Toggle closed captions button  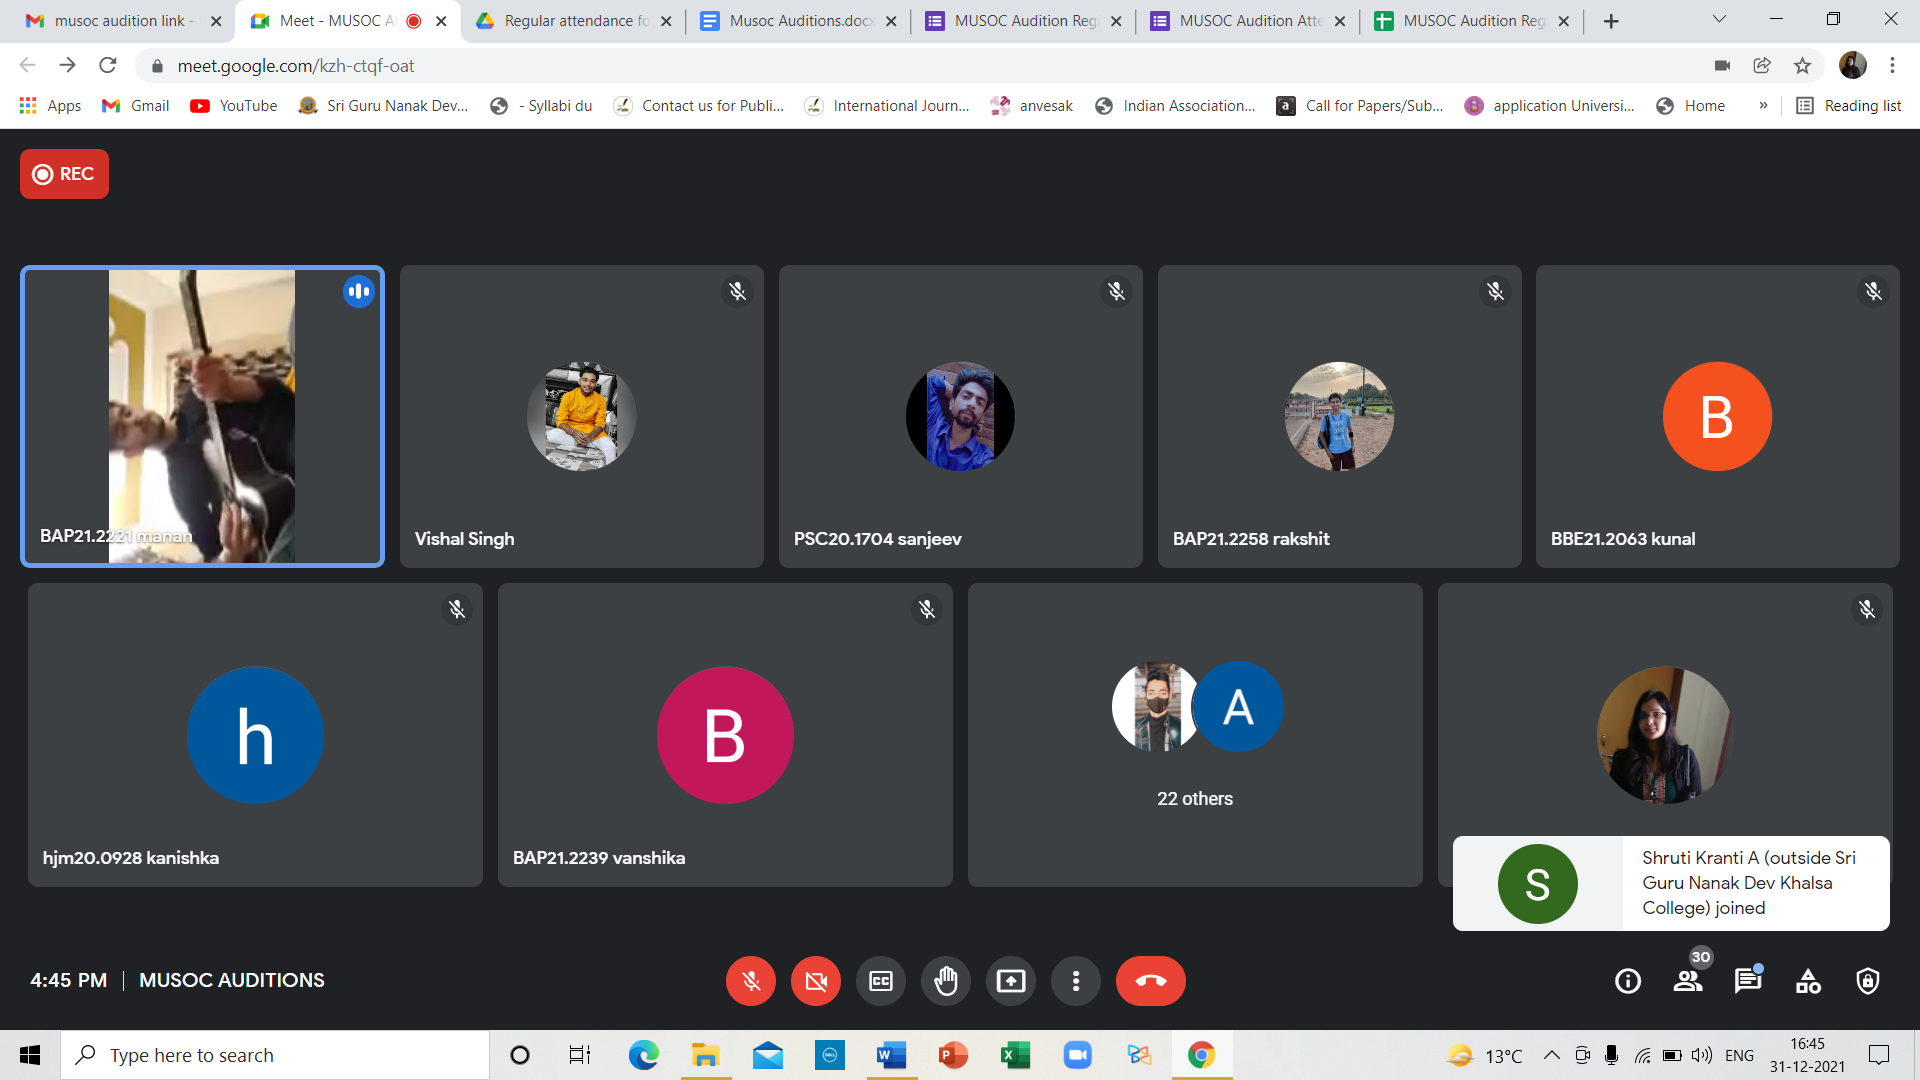[x=880, y=981]
